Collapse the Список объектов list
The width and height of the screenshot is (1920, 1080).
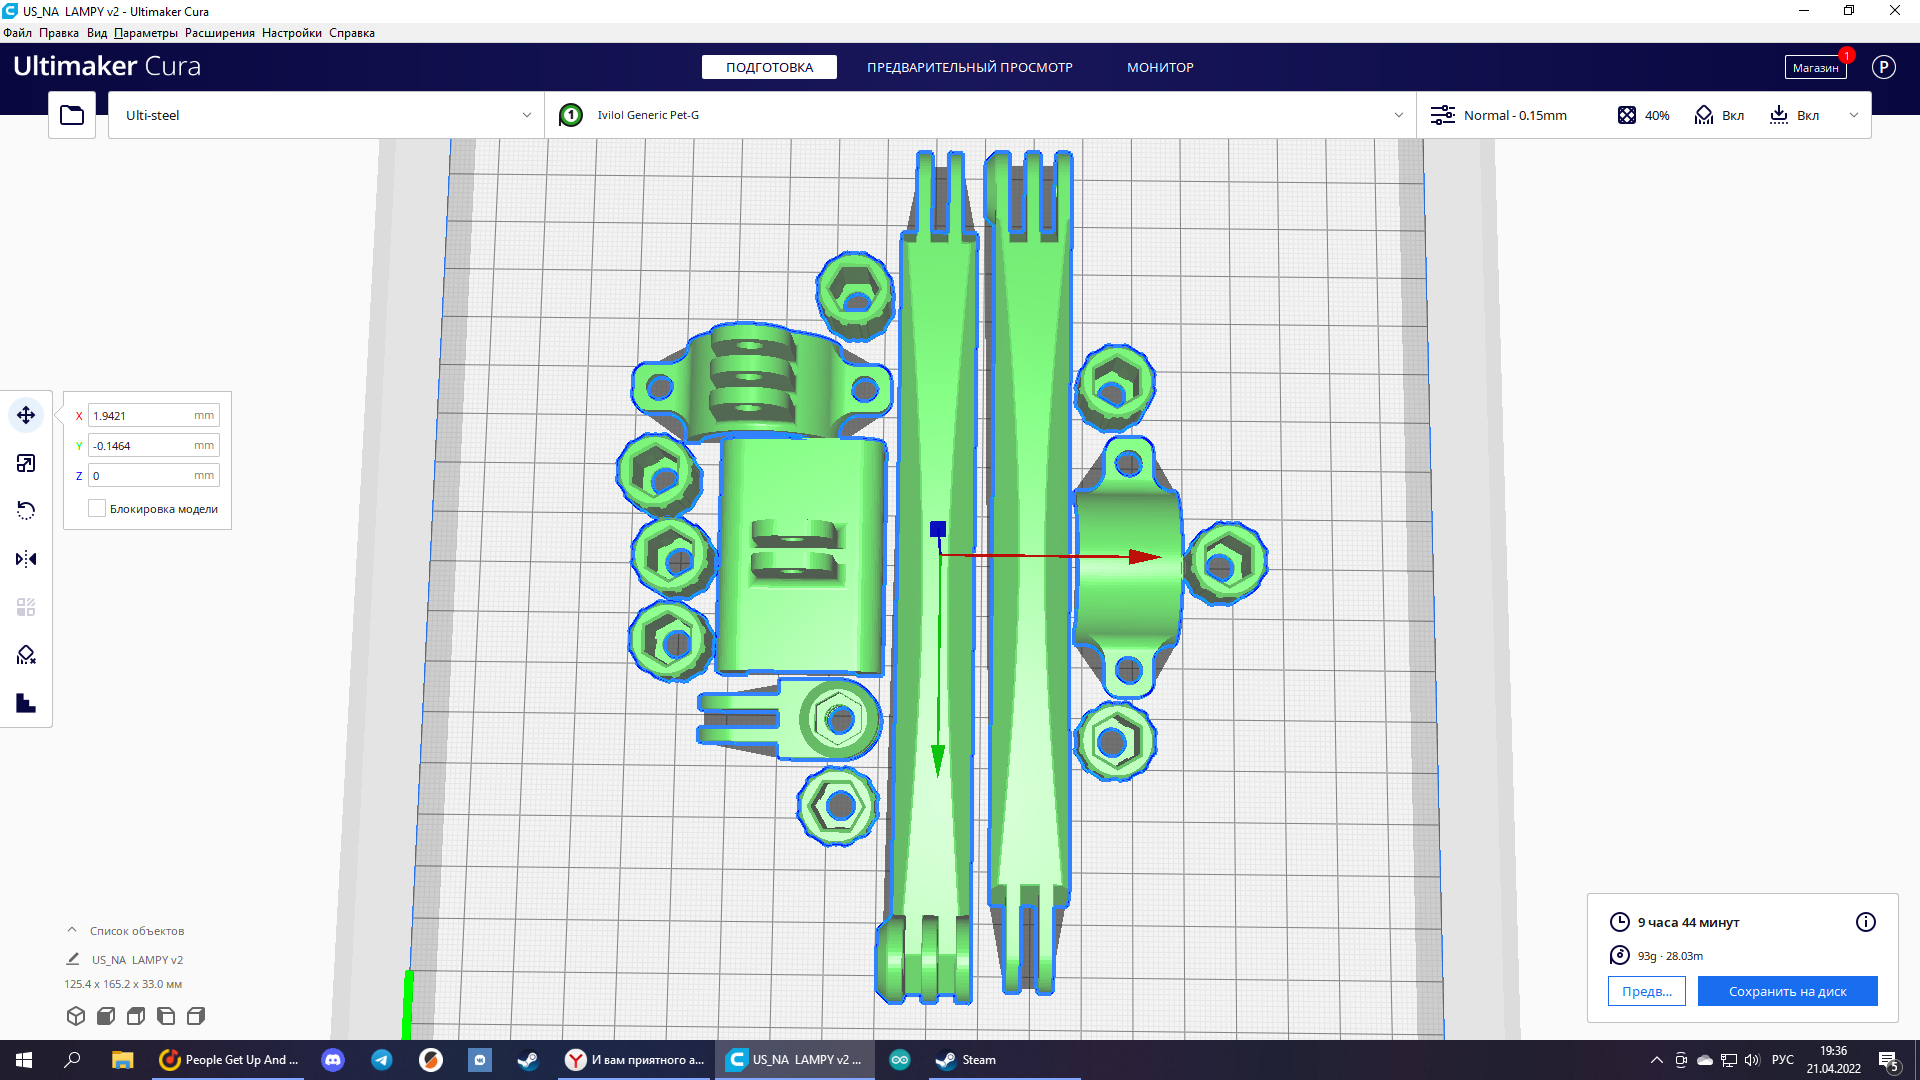pyautogui.click(x=72, y=930)
